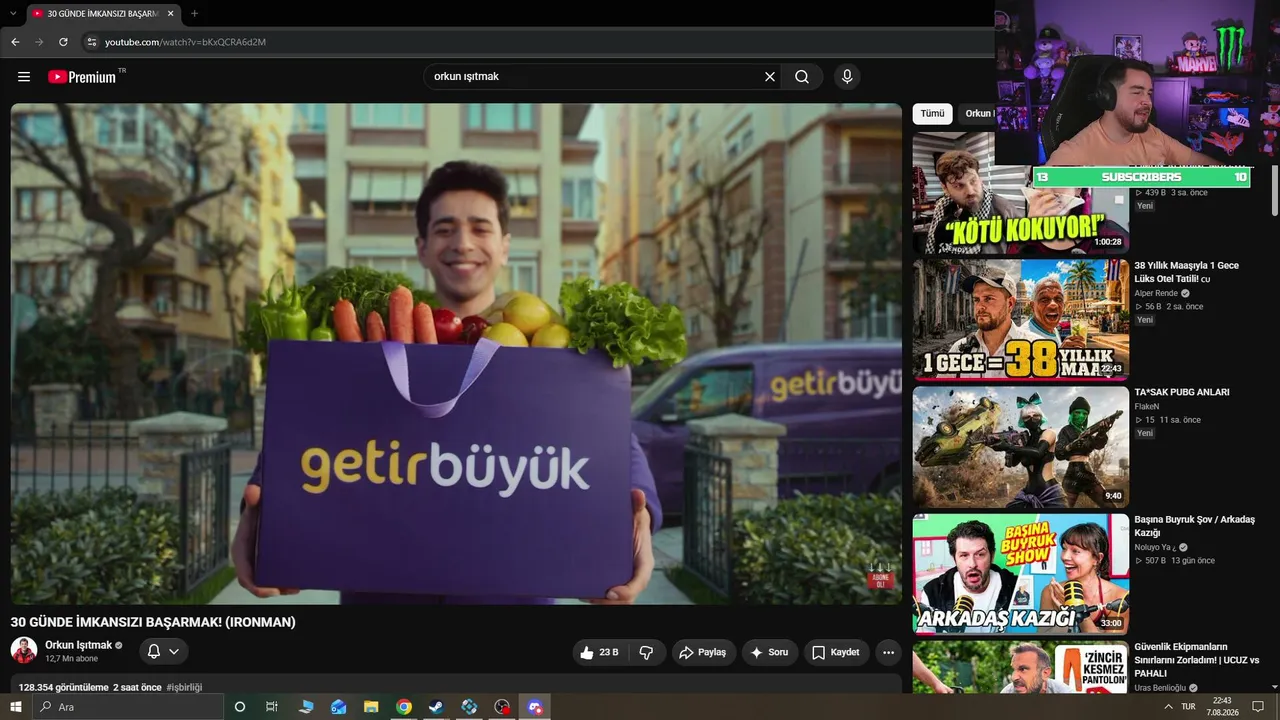Select the '30 GÜNDE İMKANSIZI BAŞARMAK' browser tab
1280x720 pixels.
point(103,14)
